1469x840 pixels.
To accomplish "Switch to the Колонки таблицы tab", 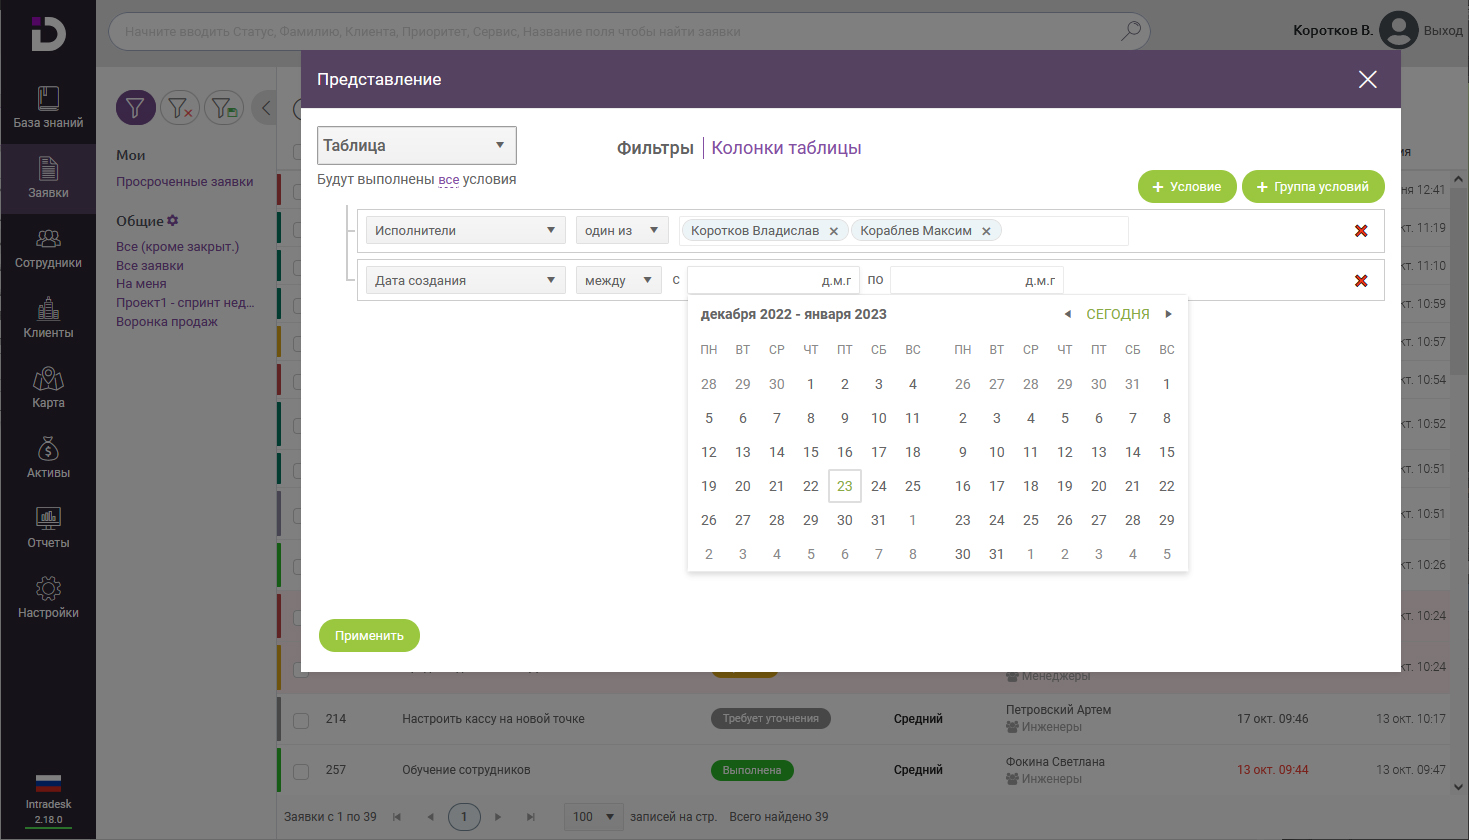I will pos(786,146).
